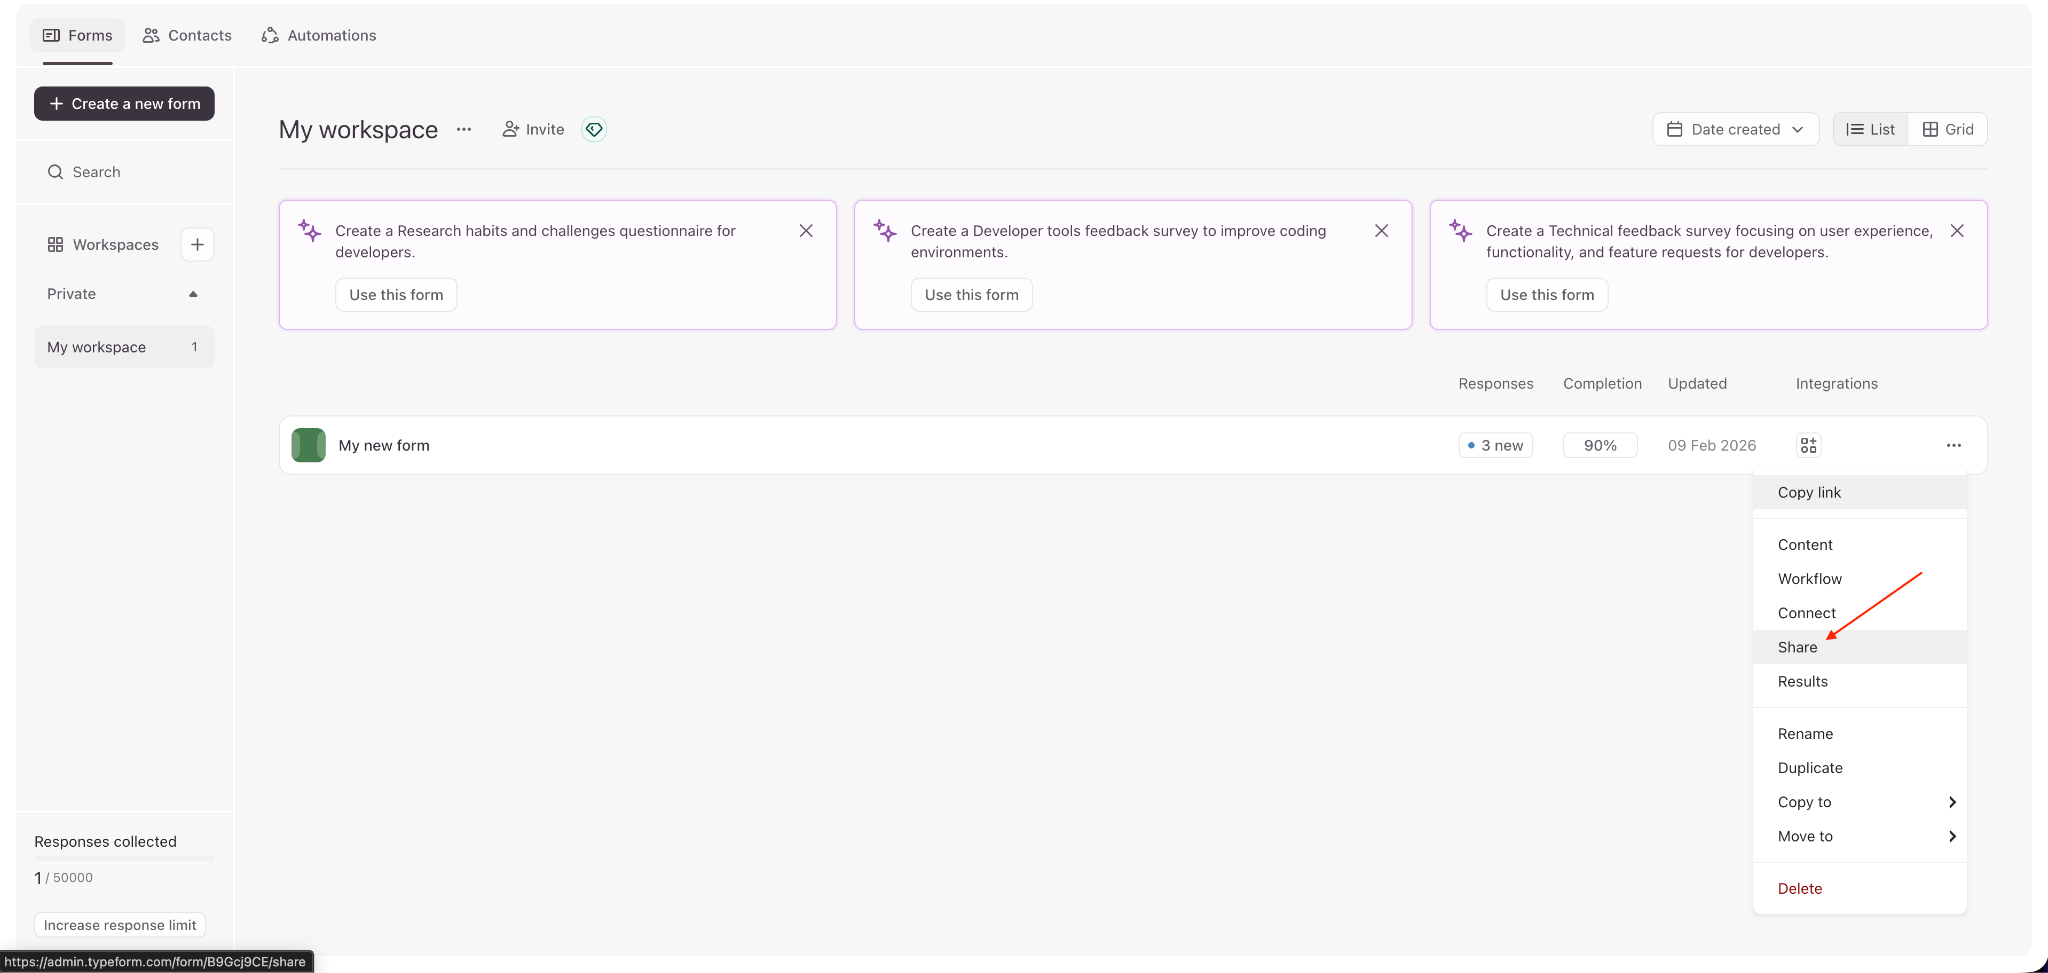Image resolution: width=2048 pixels, height=973 pixels.
Task: Click the green diamond badge icon beside Invite
Action: tap(594, 129)
